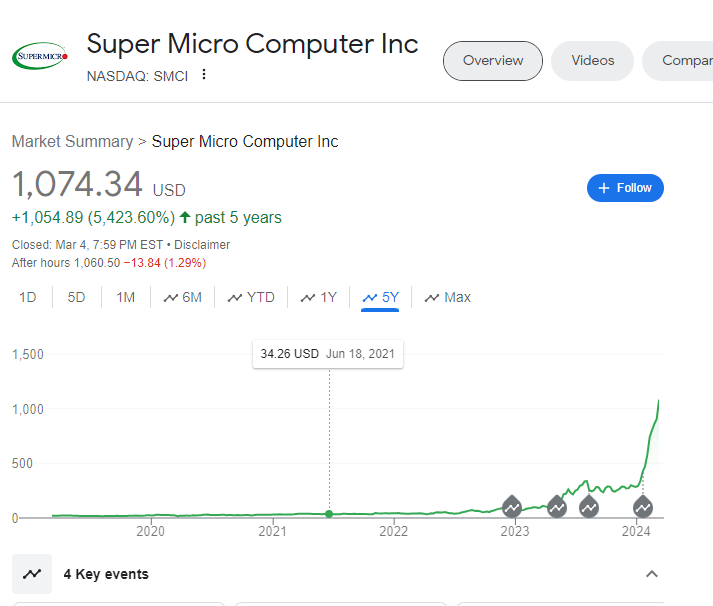Click the key event marker near 2023

[511, 506]
